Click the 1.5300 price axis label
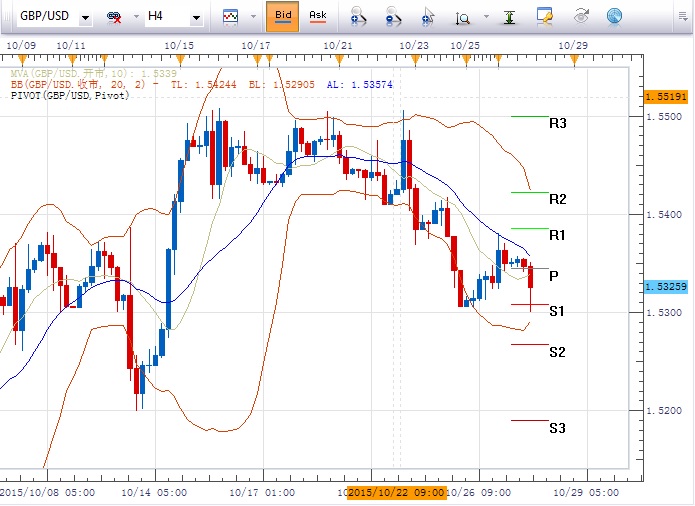The image size is (695, 506). click(x=664, y=313)
